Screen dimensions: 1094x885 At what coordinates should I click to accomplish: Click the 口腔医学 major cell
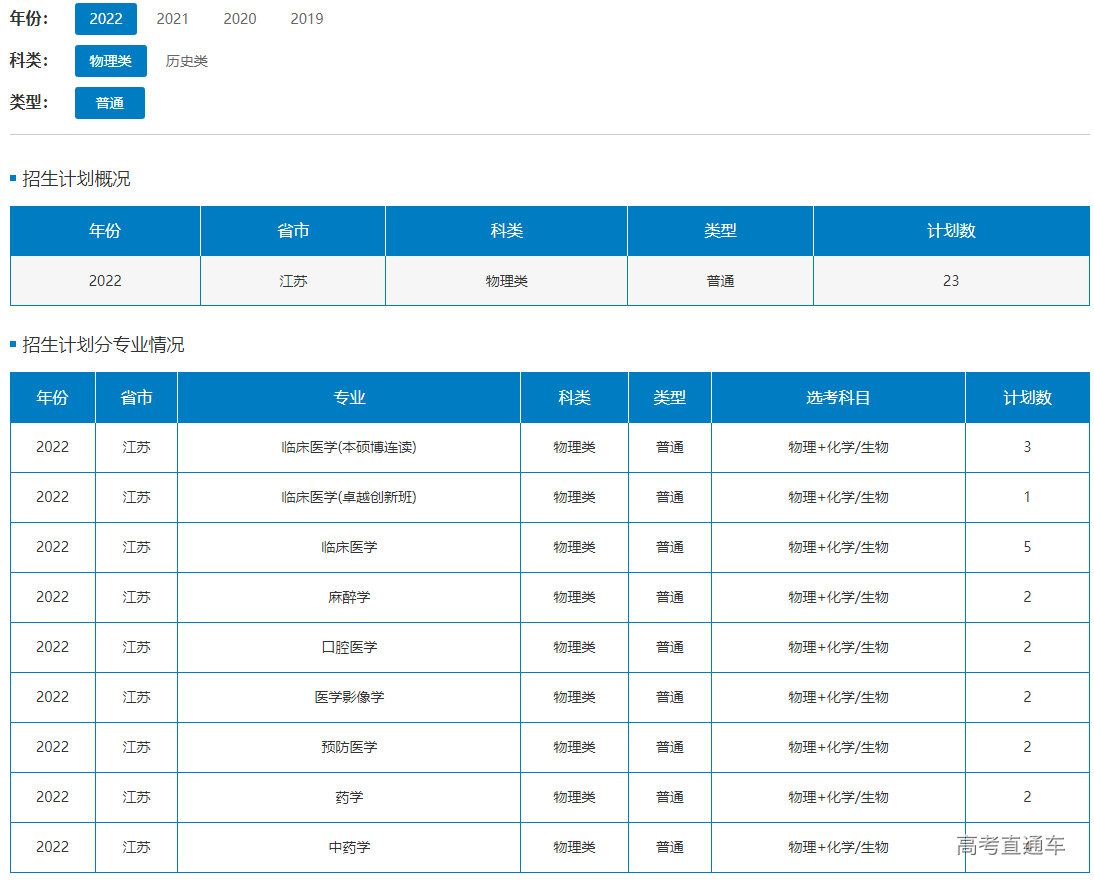[x=349, y=647]
